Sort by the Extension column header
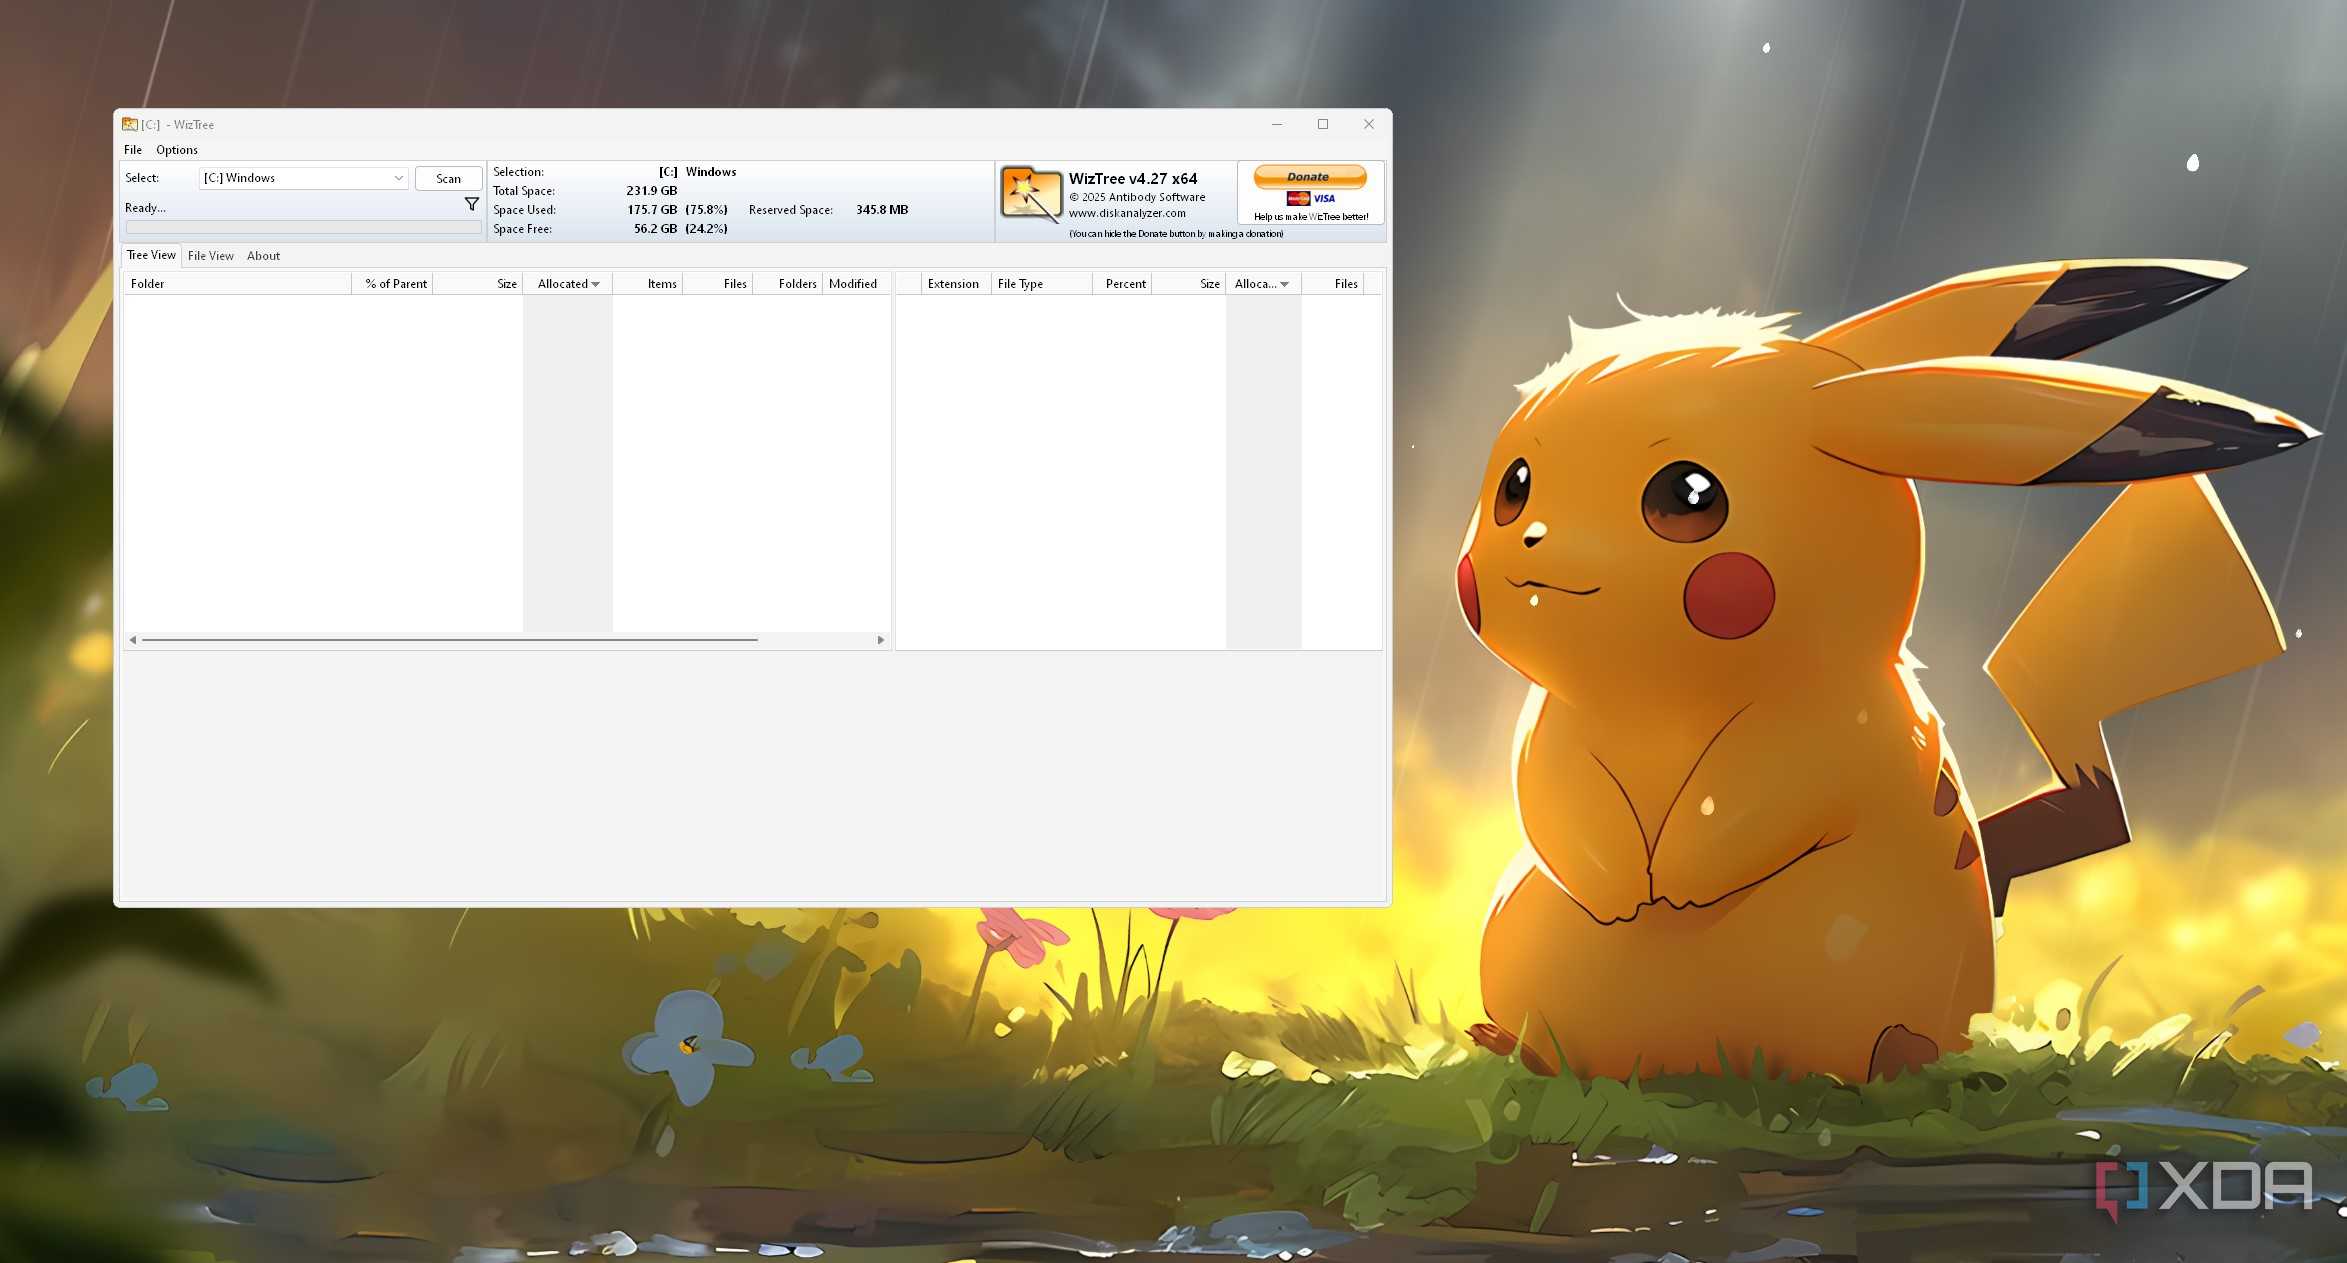 tap(956, 284)
